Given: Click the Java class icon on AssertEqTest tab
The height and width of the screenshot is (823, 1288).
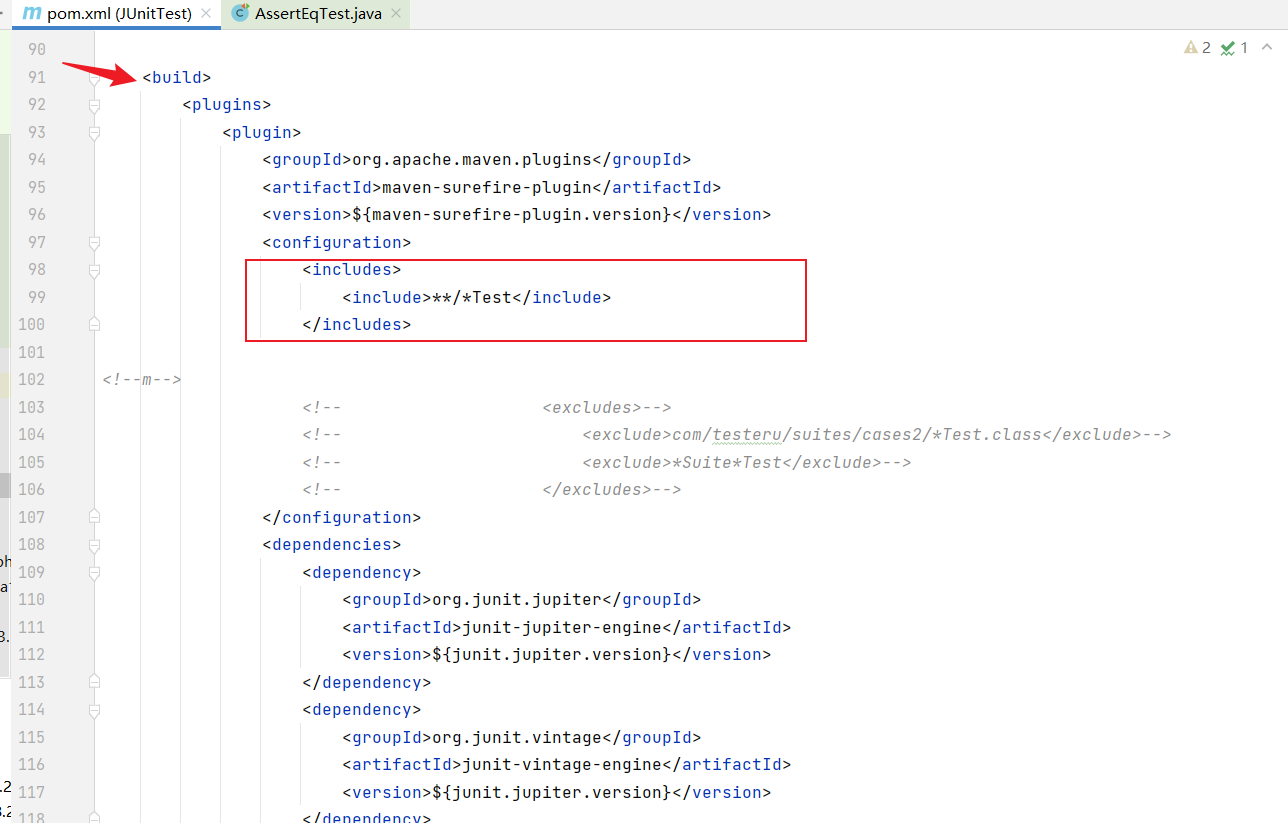Looking at the screenshot, I should [x=240, y=14].
